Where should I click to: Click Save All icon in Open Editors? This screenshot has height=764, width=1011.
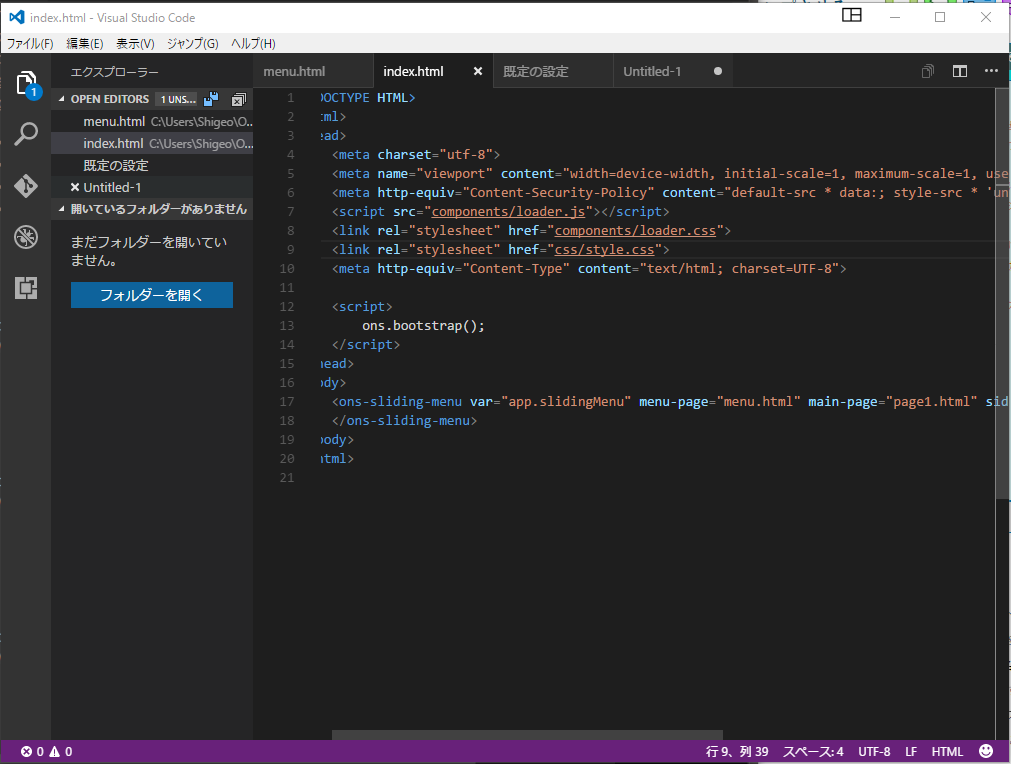tap(211, 99)
